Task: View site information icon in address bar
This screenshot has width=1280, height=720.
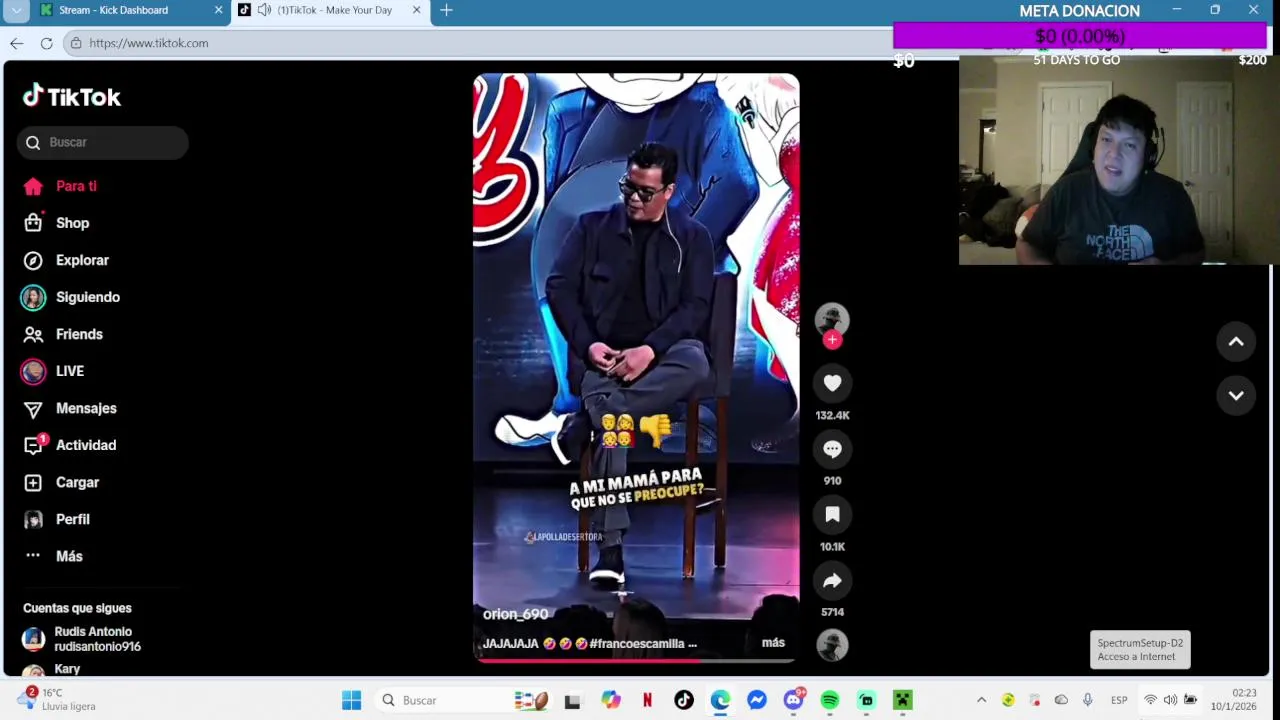Action: [75, 43]
